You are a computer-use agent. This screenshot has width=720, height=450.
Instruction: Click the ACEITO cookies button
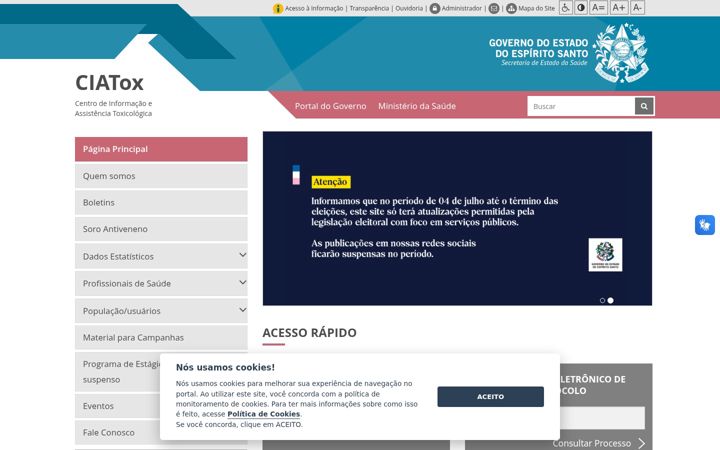[490, 397]
